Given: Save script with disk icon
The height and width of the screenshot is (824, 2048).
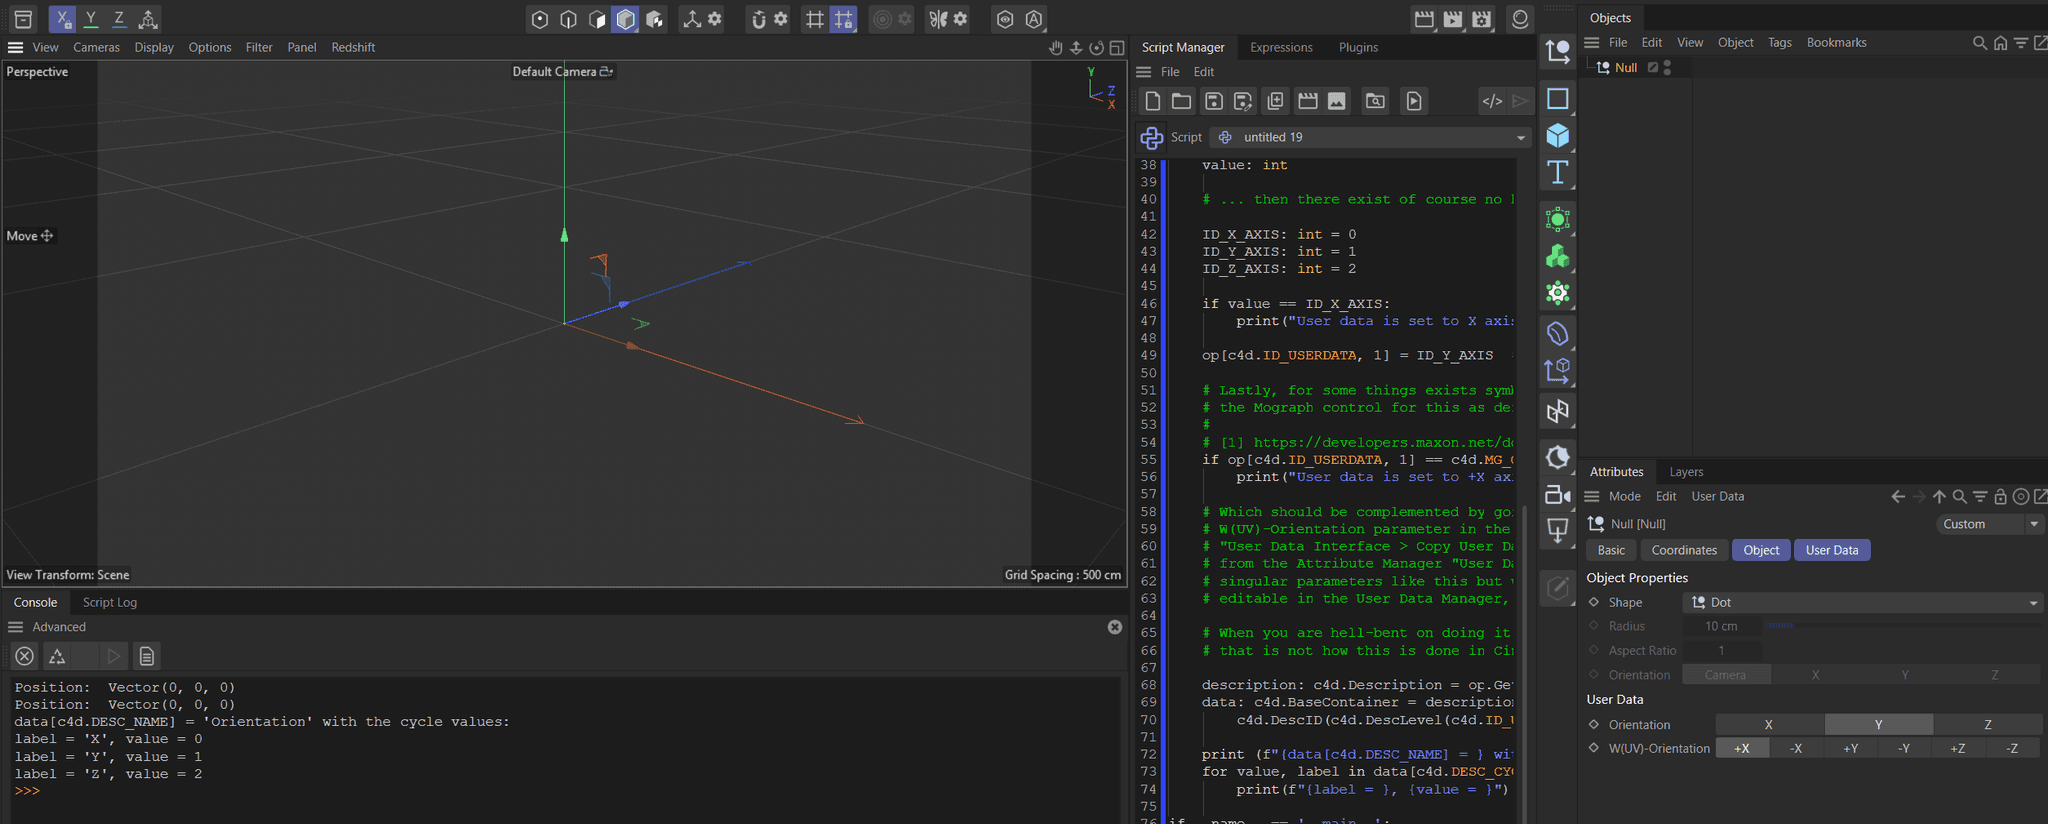Looking at the screenshot, I should (1213, 101).
